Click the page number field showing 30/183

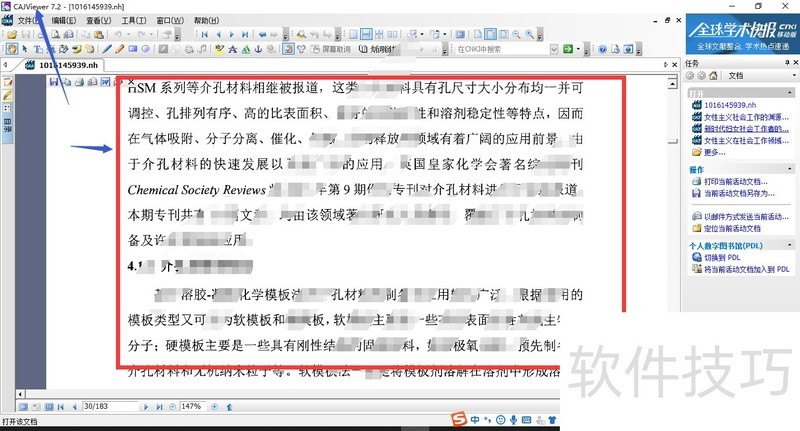coord(110,407)
